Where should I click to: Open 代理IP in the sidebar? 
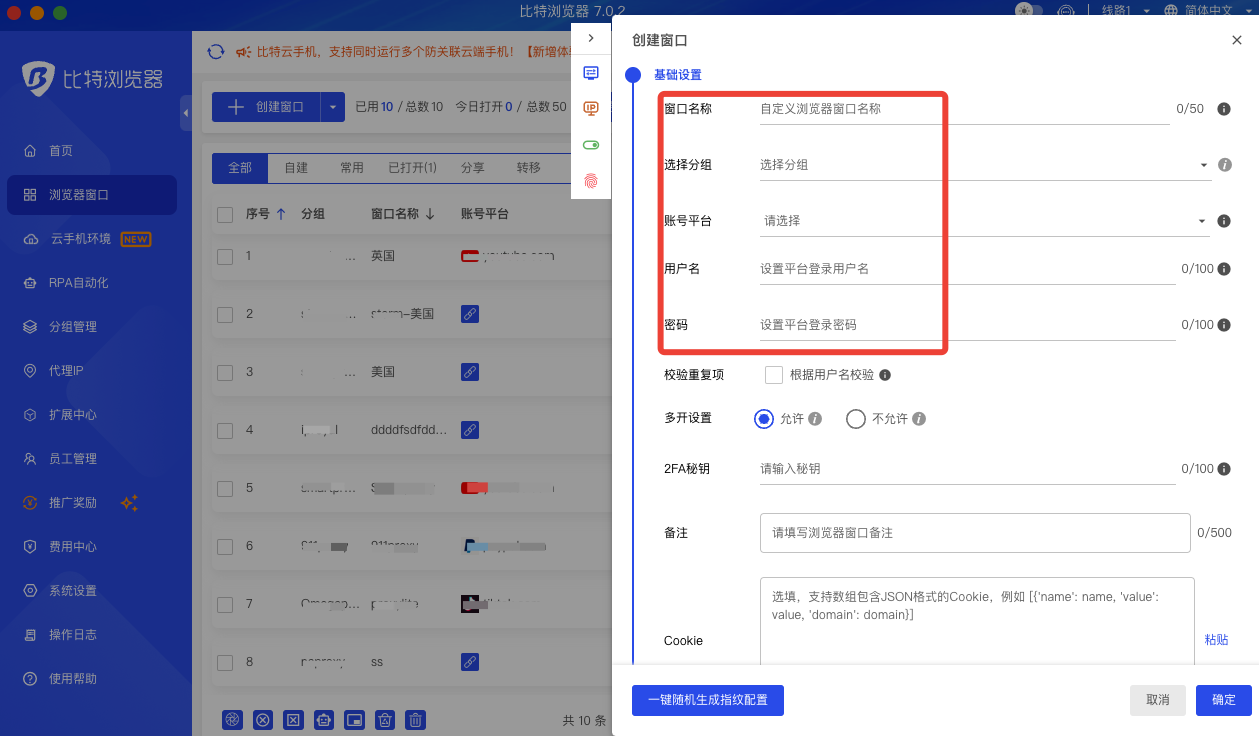click(92, 371)
